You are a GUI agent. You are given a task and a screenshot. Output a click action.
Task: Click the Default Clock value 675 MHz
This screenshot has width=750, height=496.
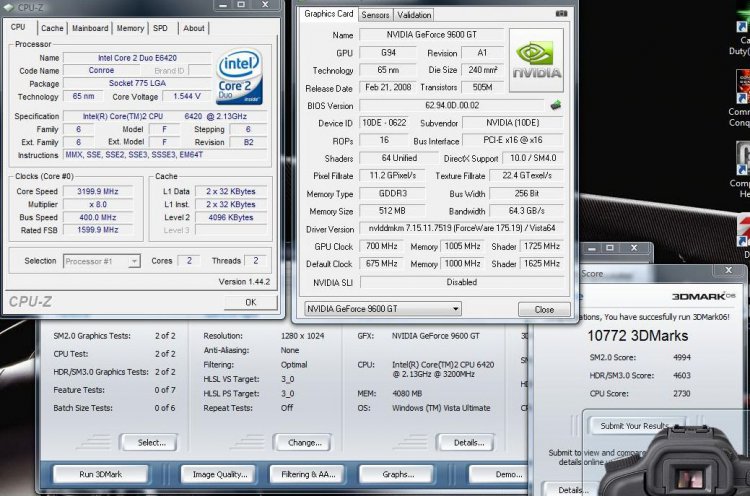coord(381,264)
